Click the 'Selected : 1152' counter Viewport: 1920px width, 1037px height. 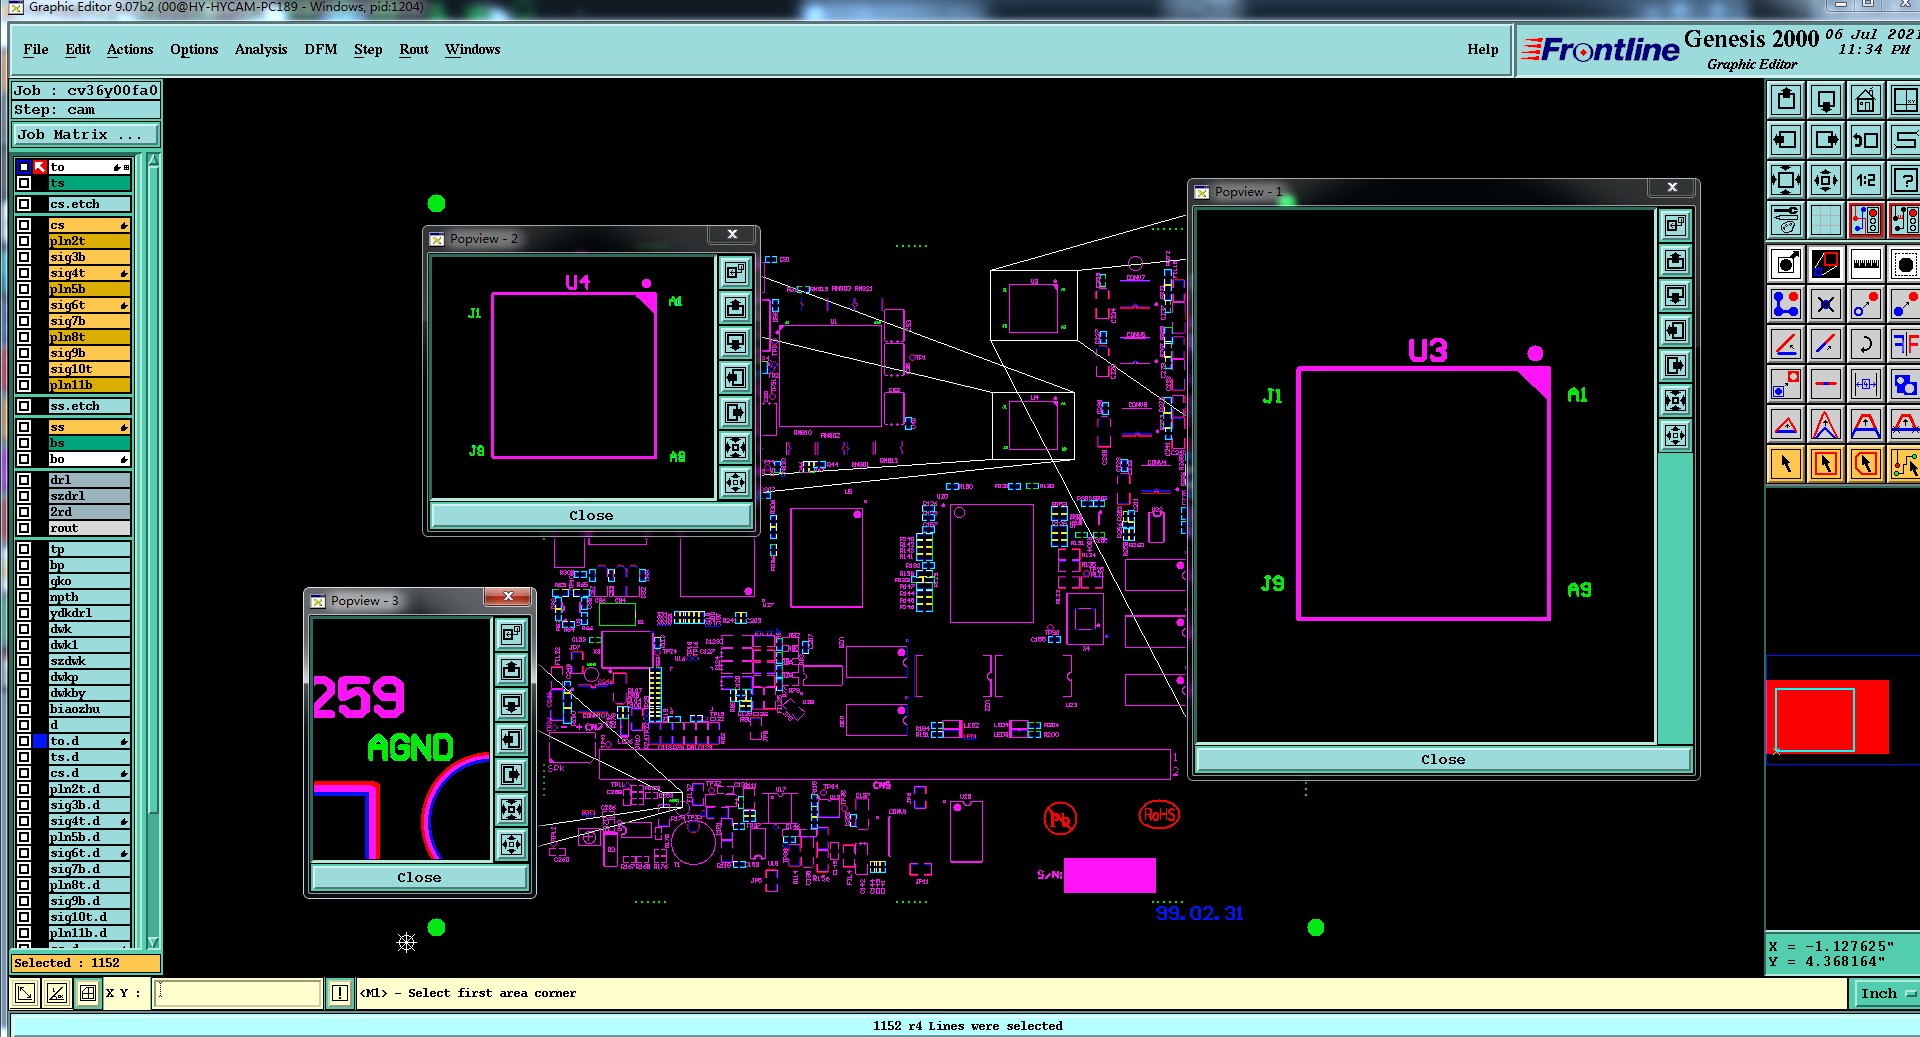tap(85, 963)
